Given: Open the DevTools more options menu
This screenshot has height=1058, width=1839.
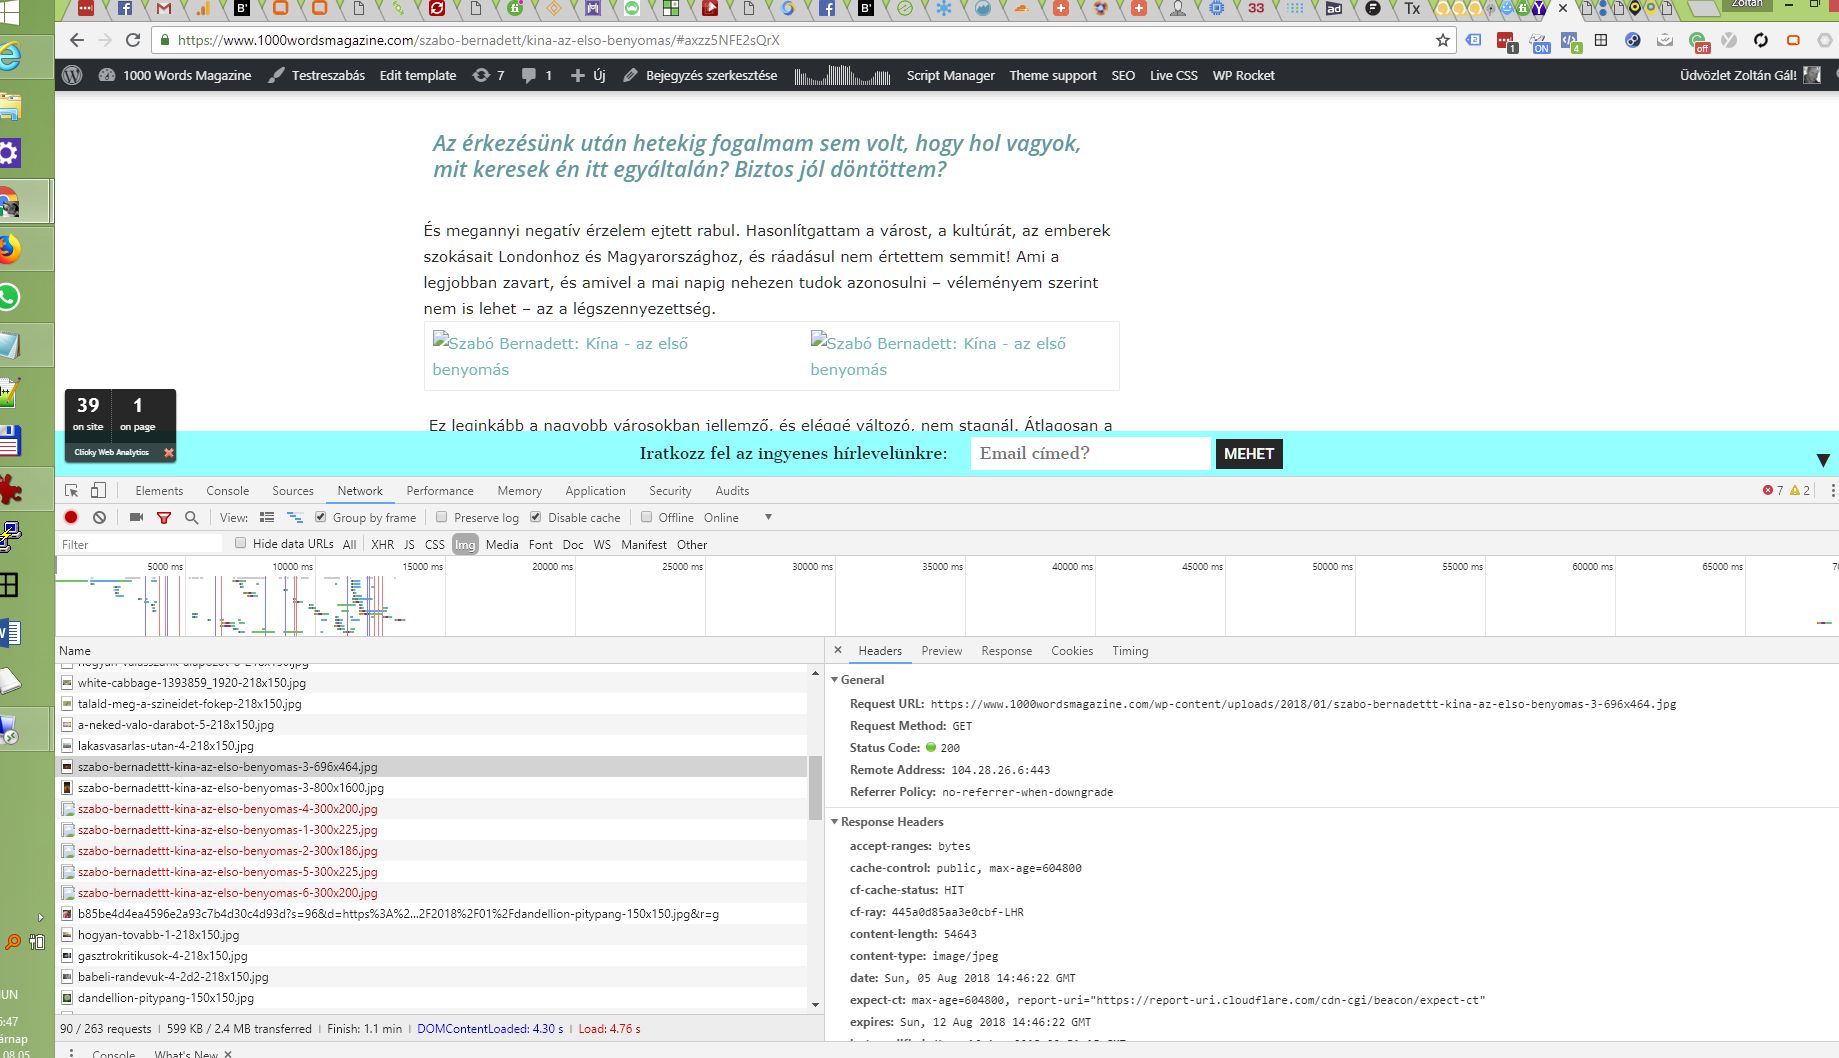Looking at the screenshot, I should 1832,490.
